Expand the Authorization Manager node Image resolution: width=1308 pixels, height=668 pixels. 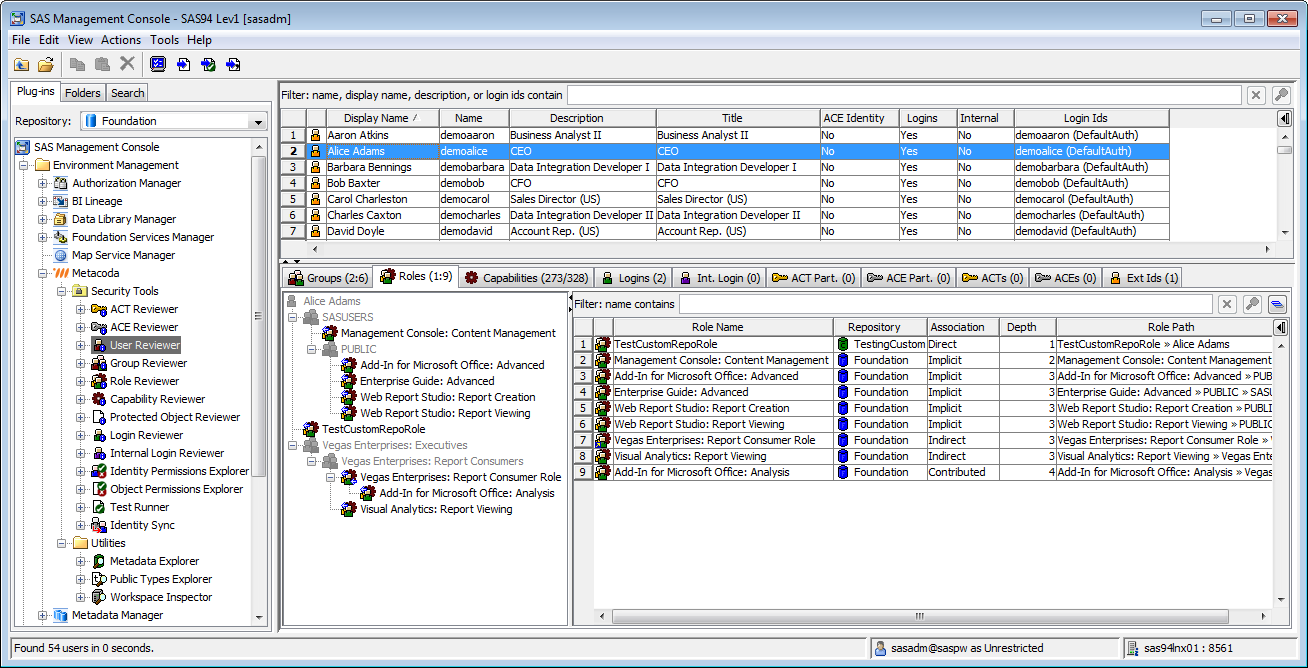point(42,183)
